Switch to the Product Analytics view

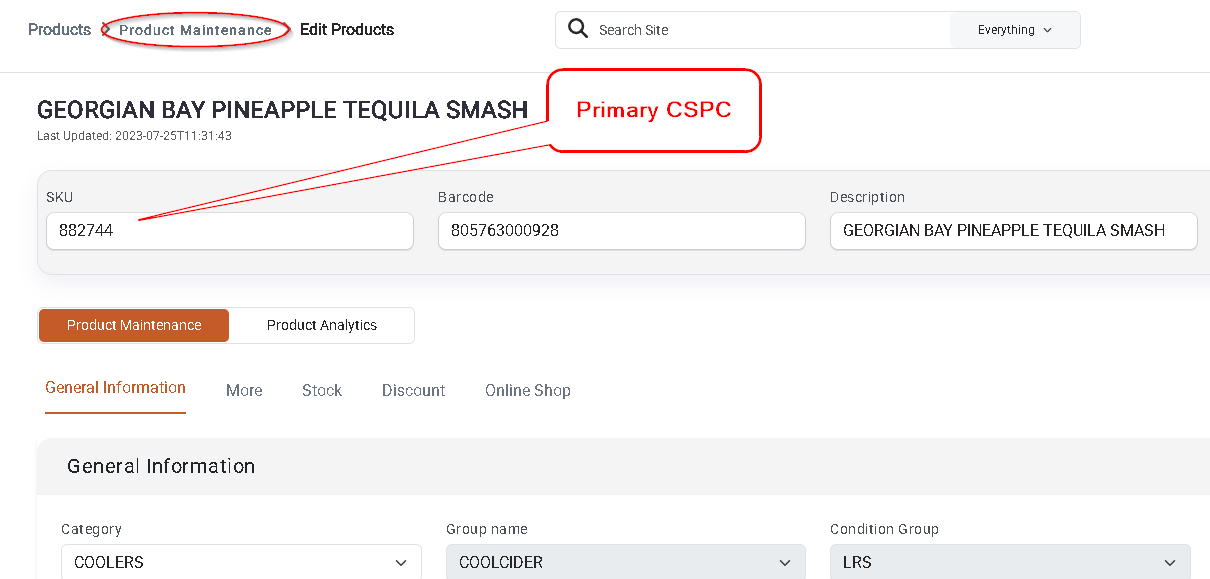(322, 325)
